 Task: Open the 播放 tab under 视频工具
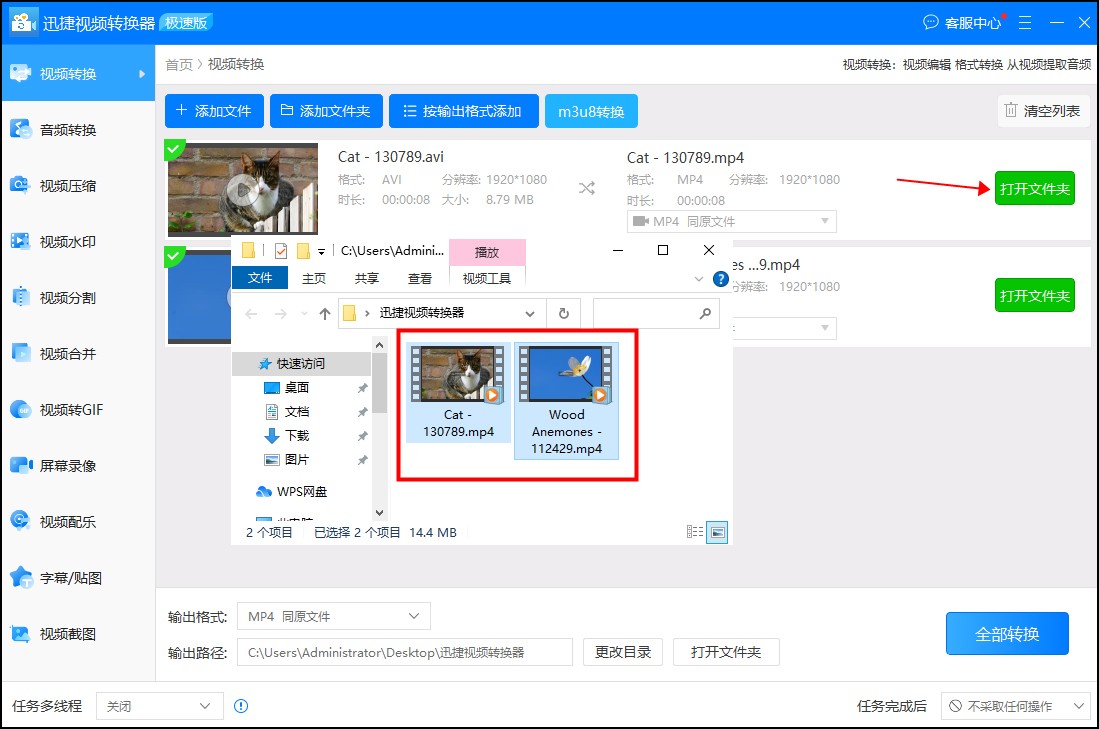tap(487, 252)
